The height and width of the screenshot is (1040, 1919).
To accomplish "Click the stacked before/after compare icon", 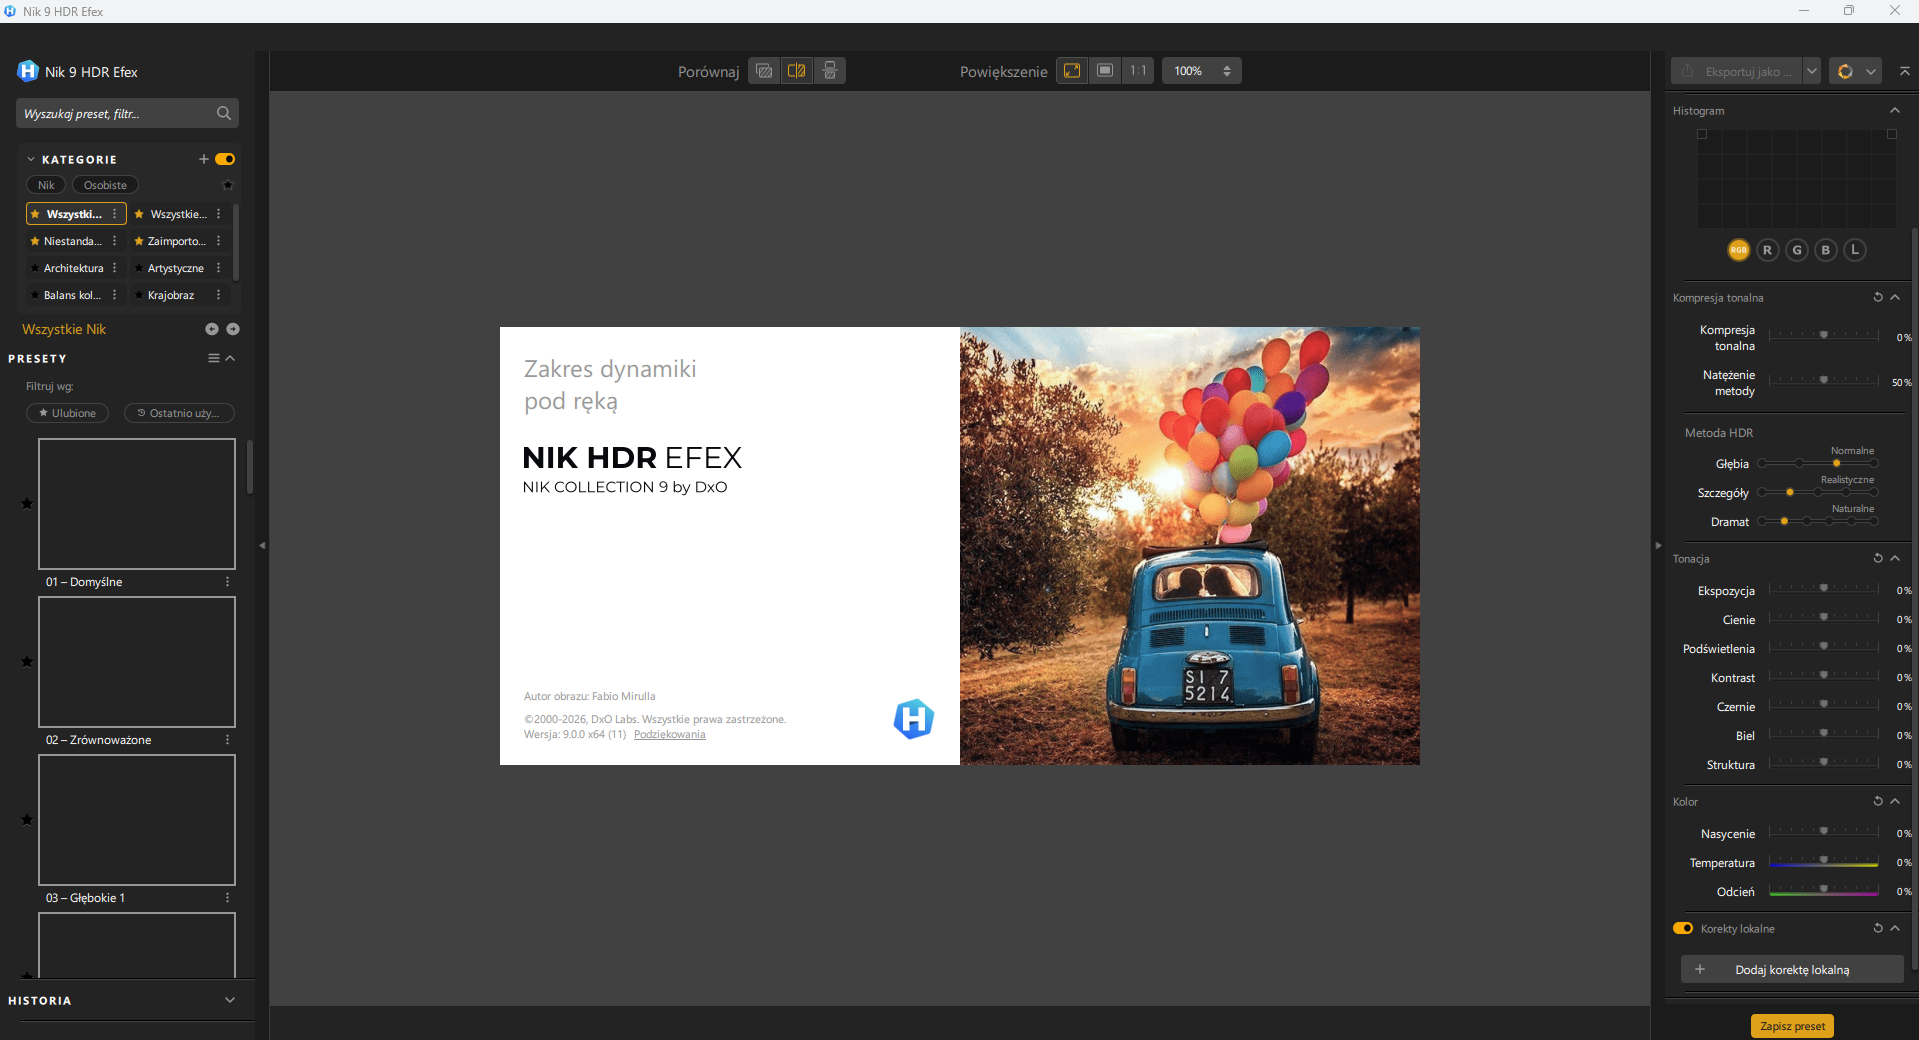I will 830,71.
